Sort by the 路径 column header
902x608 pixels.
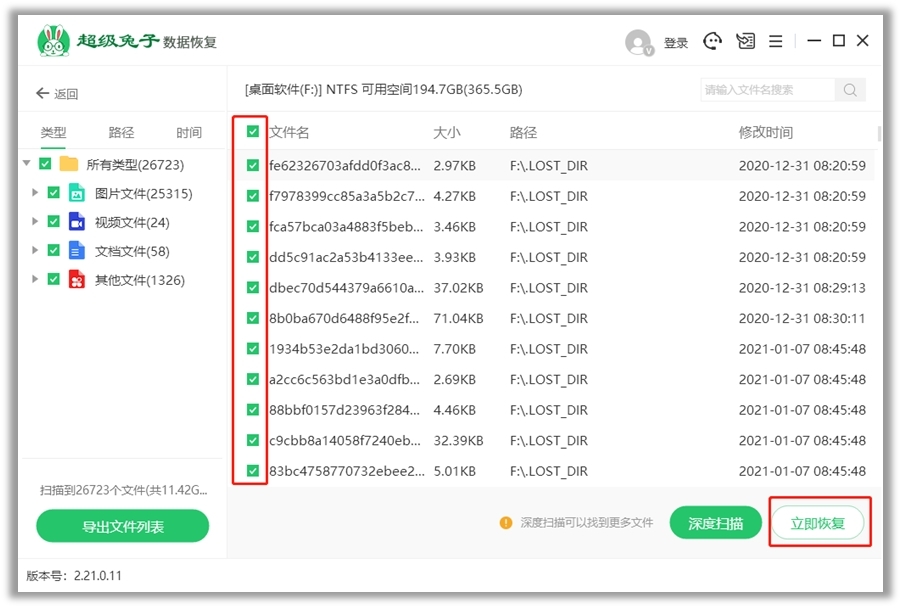click(523, 133)
